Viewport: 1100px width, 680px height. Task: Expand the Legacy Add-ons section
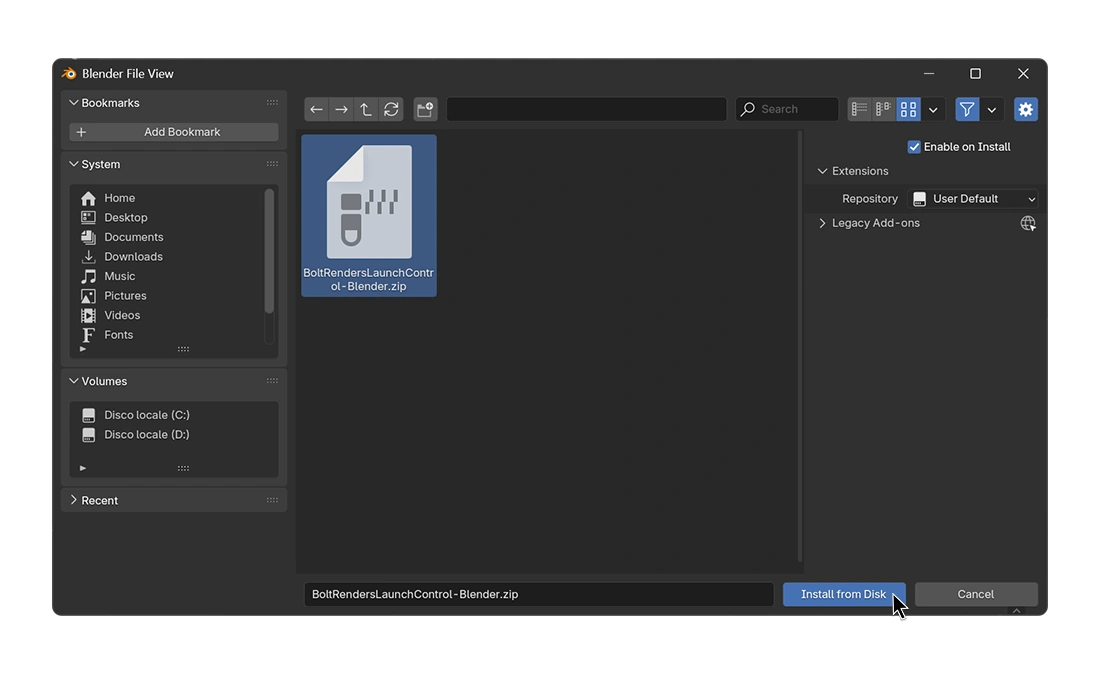pyautogui.click(x=822, y=223)
